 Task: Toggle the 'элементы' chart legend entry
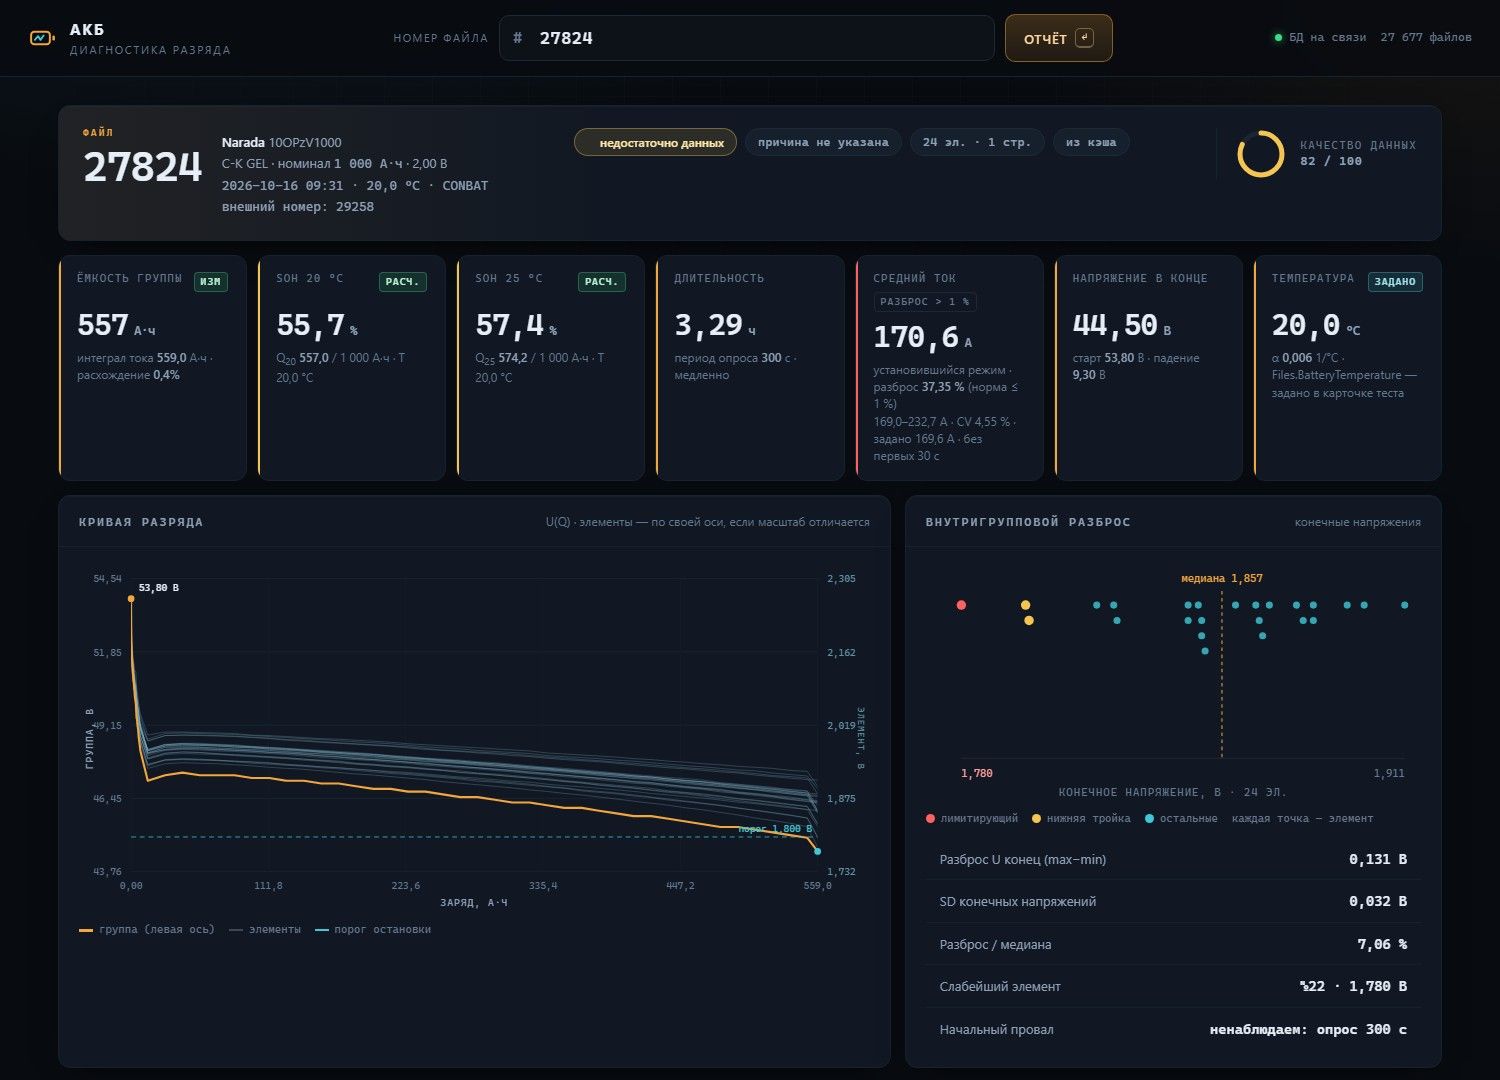pyautogui.click(x=265, y=930)
